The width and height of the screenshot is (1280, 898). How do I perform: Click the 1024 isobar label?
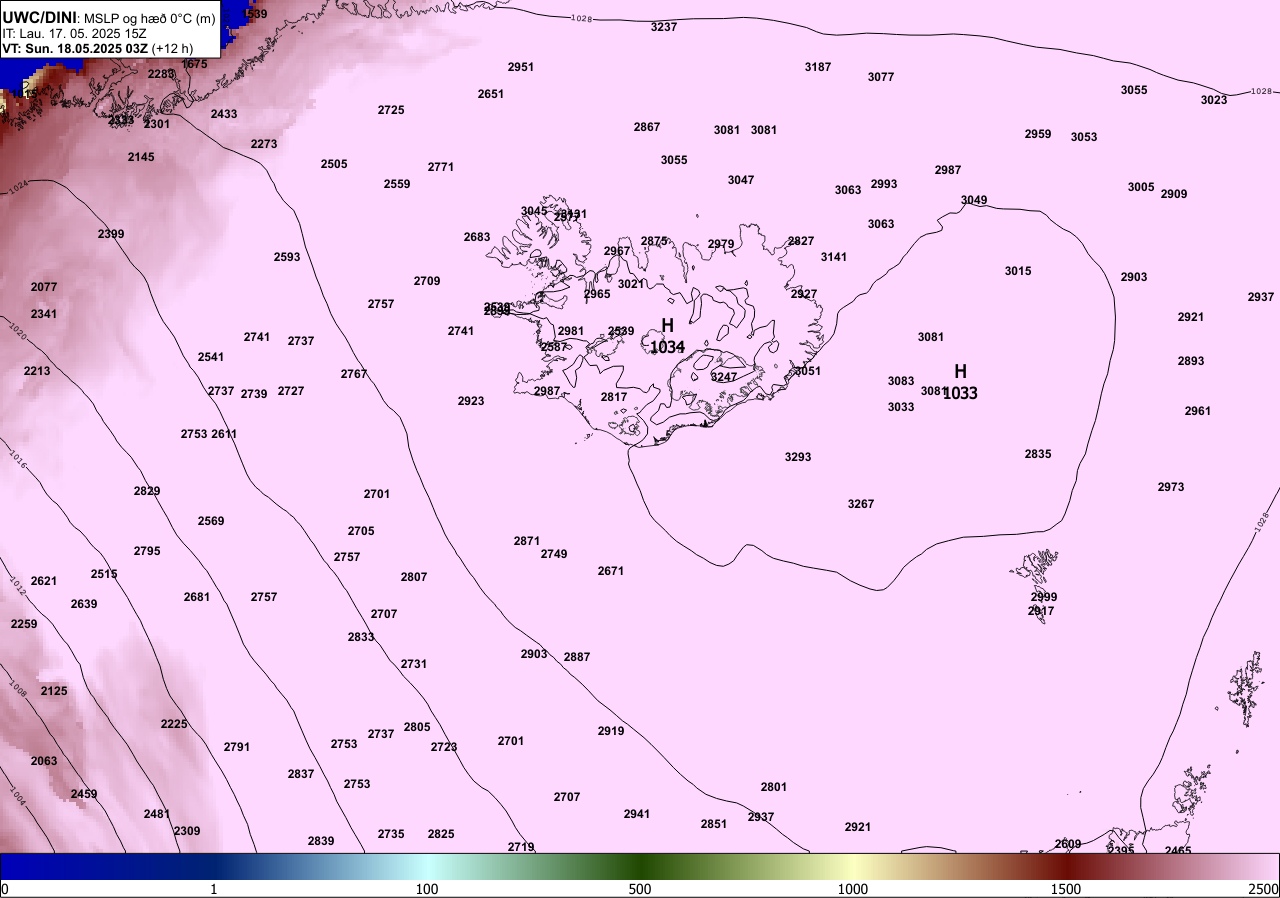[x=18, y=186]
